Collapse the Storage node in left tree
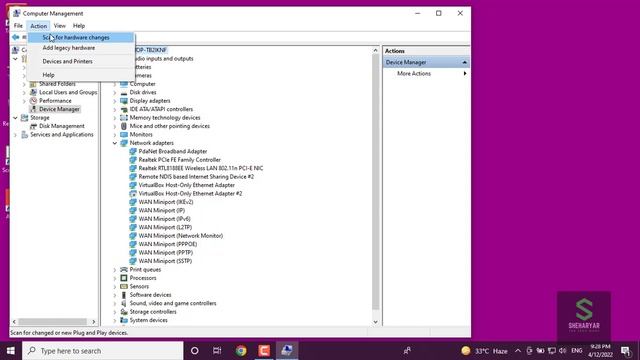The width and height of the screenshot is (640, 360). point(16,118)
